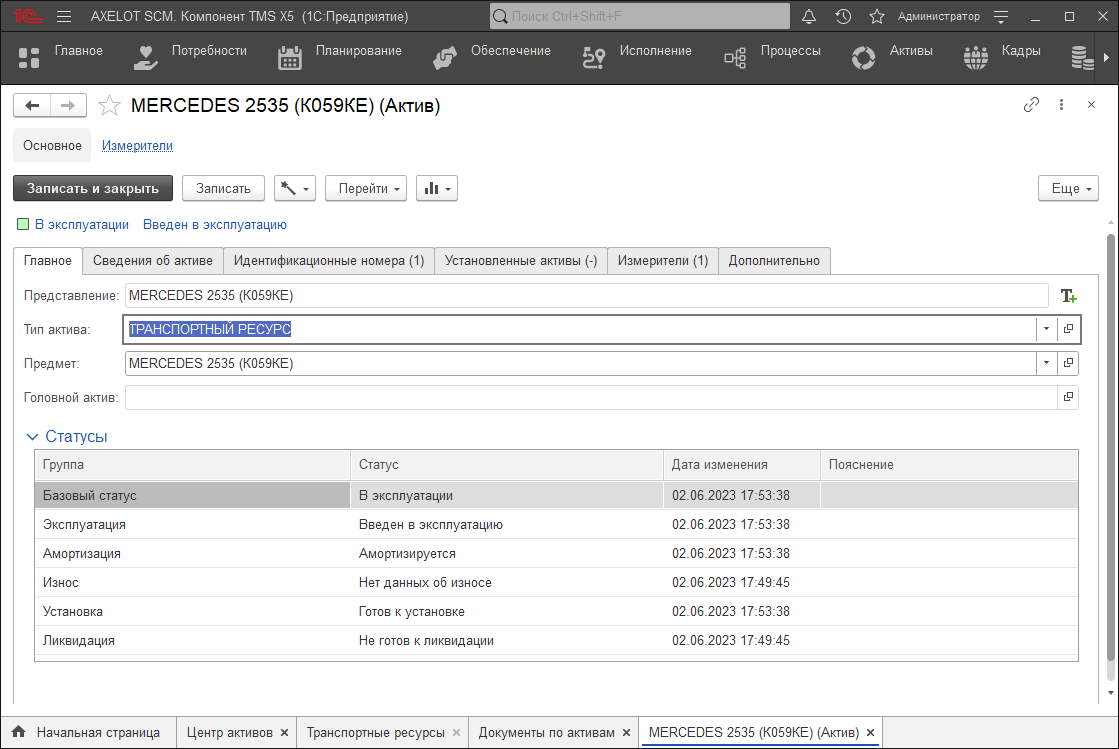Screen dimensions: 1119x749
Task: Close the Транспортные ресурсы tab
Action: pyautogui.click(x=457, y=733)
